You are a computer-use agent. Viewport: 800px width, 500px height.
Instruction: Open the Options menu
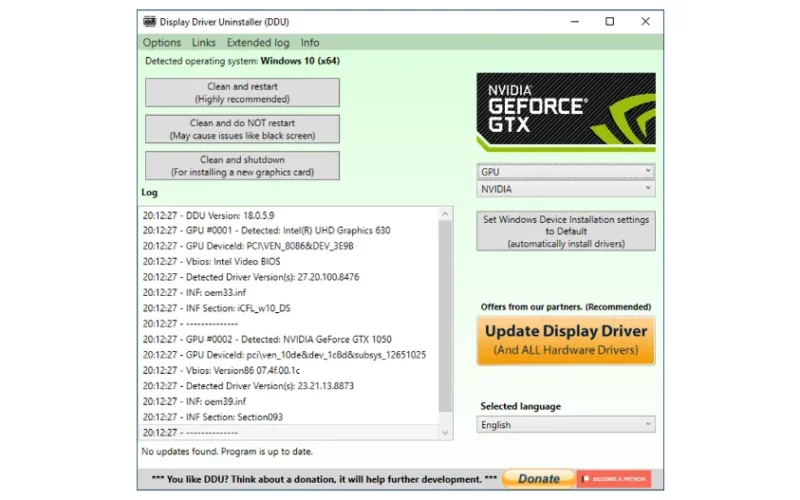[x=162, y=43]
